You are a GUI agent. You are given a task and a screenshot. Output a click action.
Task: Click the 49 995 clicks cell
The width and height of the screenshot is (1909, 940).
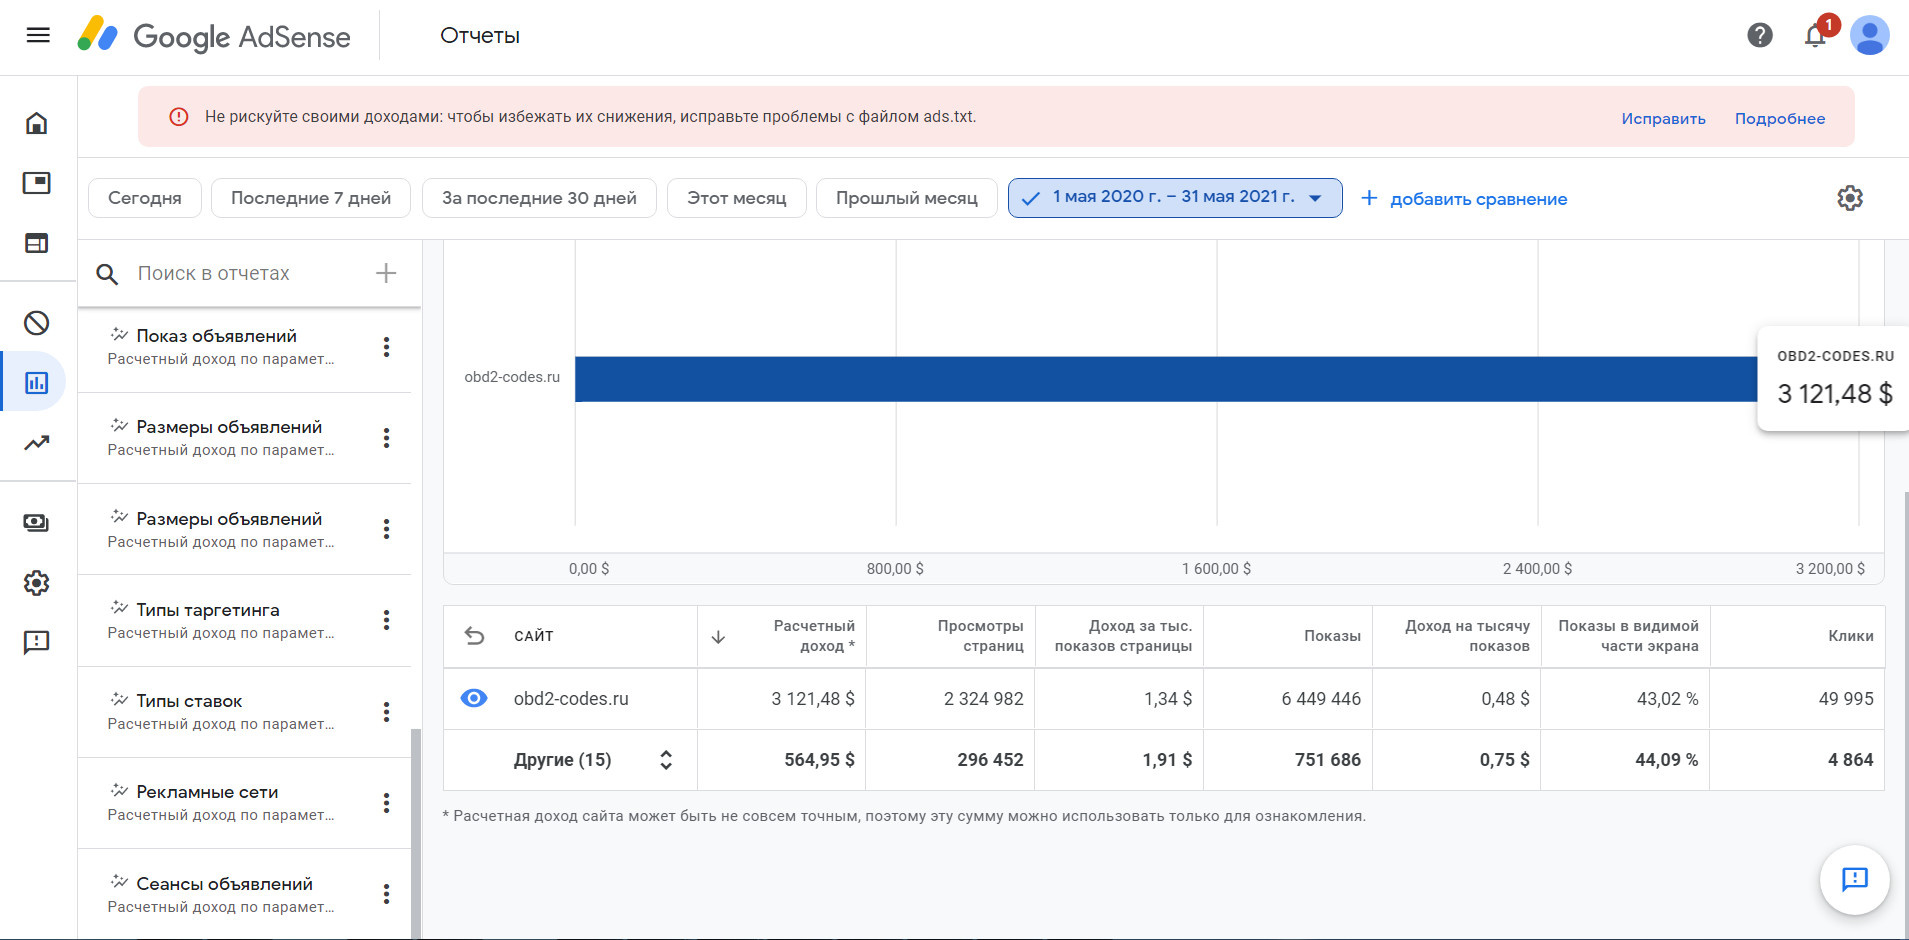[1846, 699]
